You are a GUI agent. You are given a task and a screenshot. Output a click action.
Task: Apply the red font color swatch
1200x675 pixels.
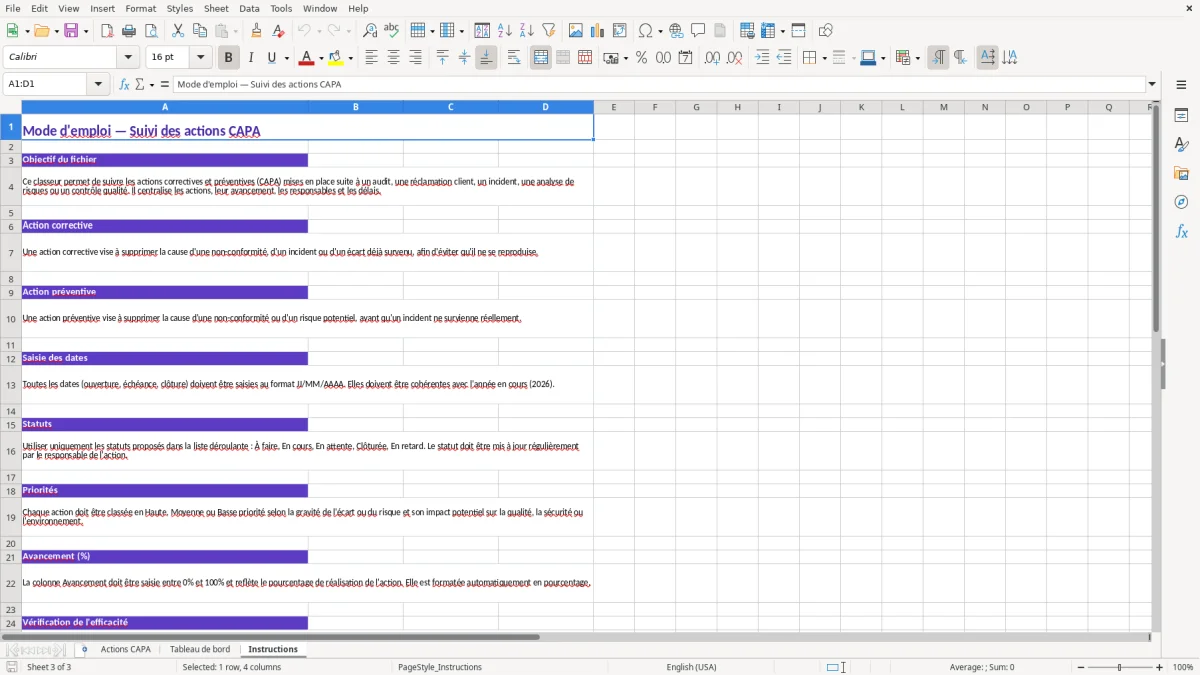tap(307, 58)
